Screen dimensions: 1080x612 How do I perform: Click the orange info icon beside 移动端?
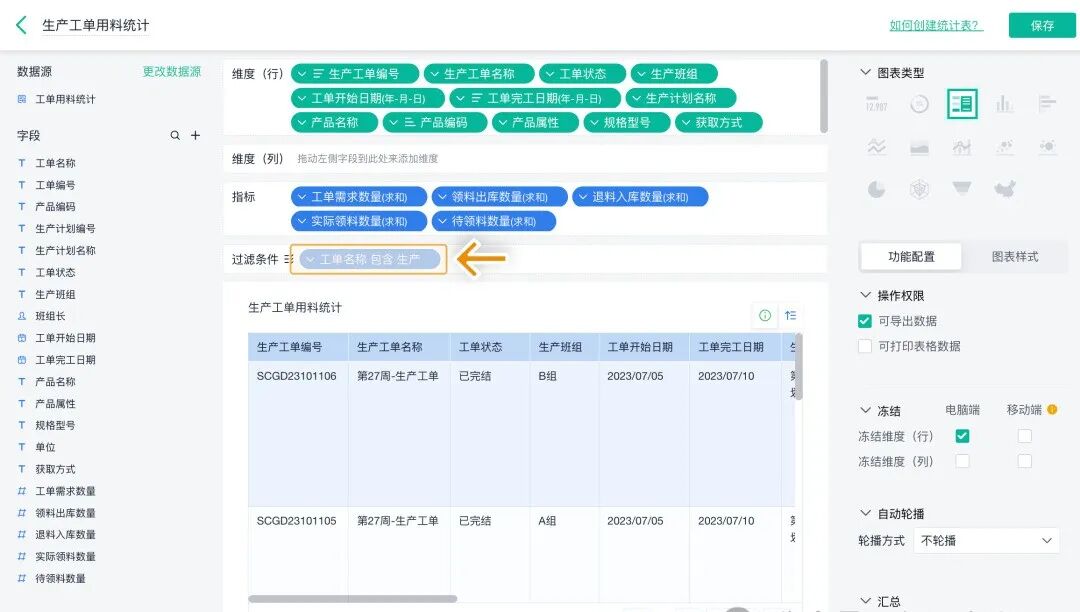tap(1052, 410)
